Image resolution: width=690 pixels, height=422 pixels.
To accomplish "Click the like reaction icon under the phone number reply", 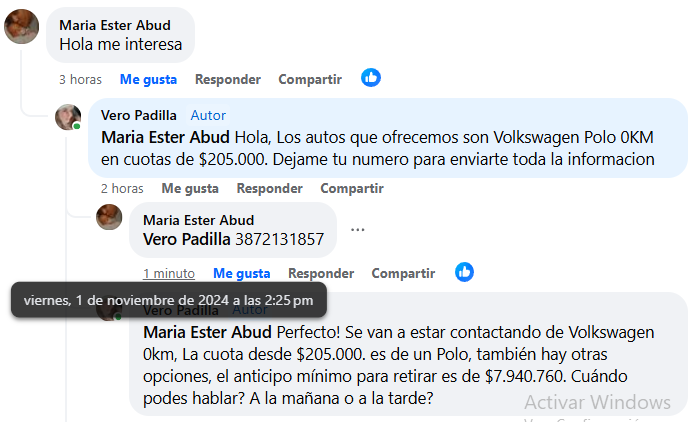I will click(464, 272).
